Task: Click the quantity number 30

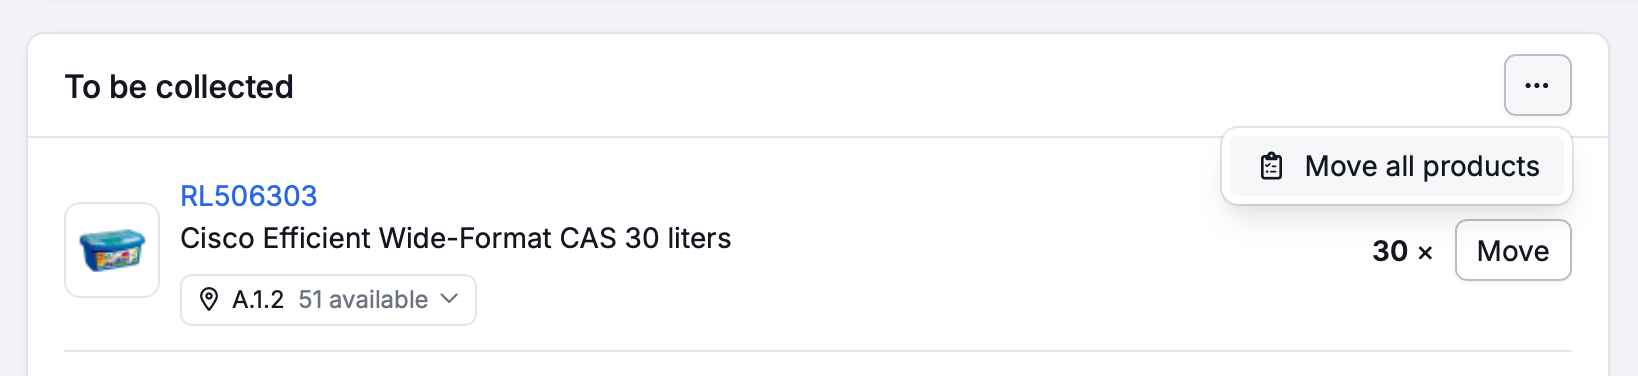Action: [x=1390, y=251]
